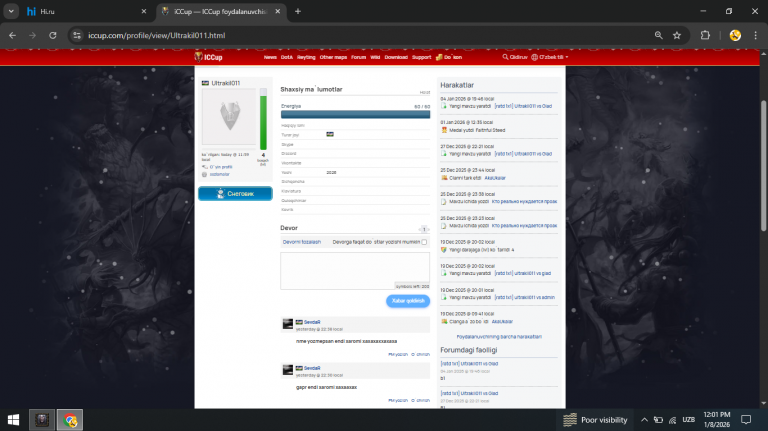Image resolution: width=768 pixels, height=431 pixels.
Task: Show hidden system tray icons
Action: pyautogui.click(x=645, y=420)
